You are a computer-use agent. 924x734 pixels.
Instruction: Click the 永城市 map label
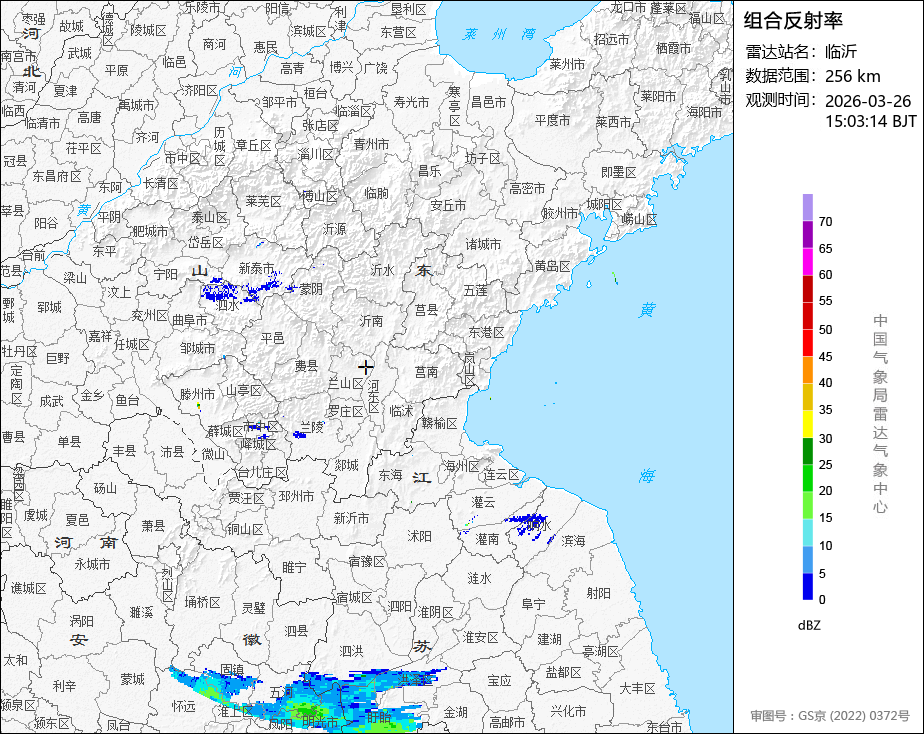pos(92,564)
